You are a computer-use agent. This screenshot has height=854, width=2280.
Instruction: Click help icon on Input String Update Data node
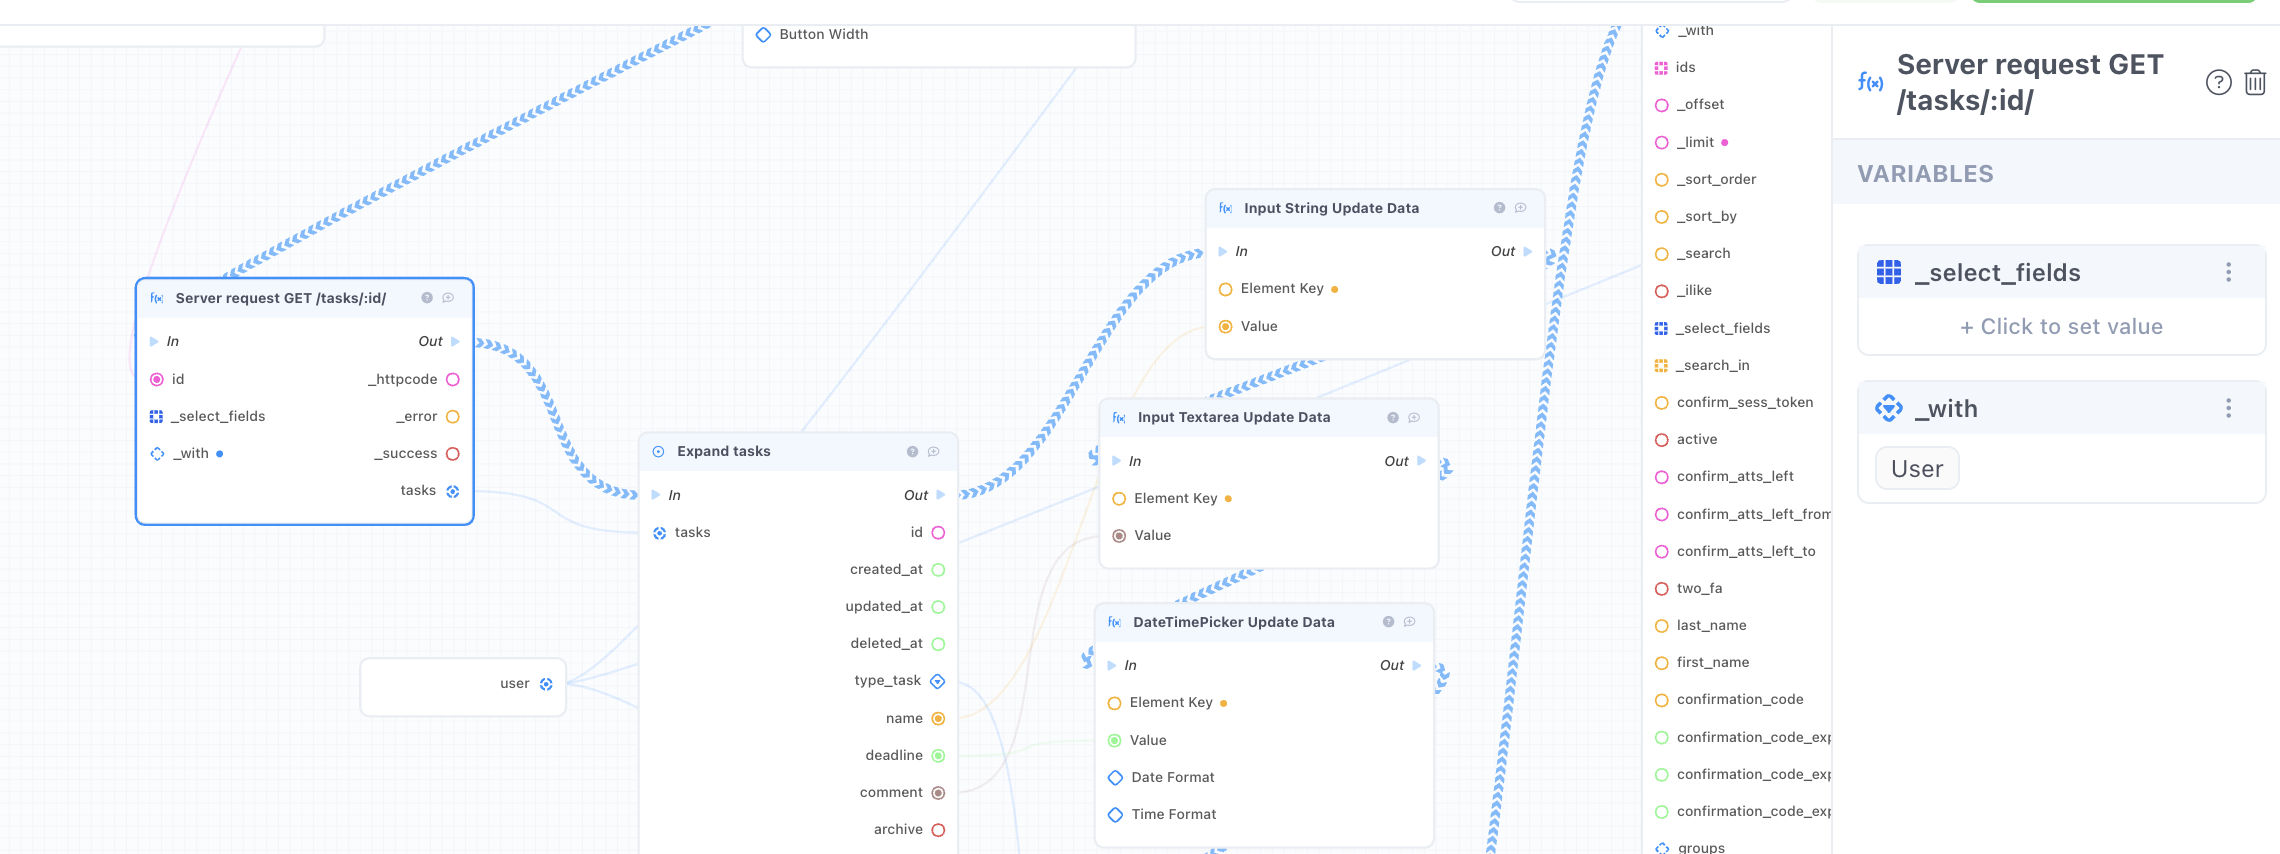1499,208
